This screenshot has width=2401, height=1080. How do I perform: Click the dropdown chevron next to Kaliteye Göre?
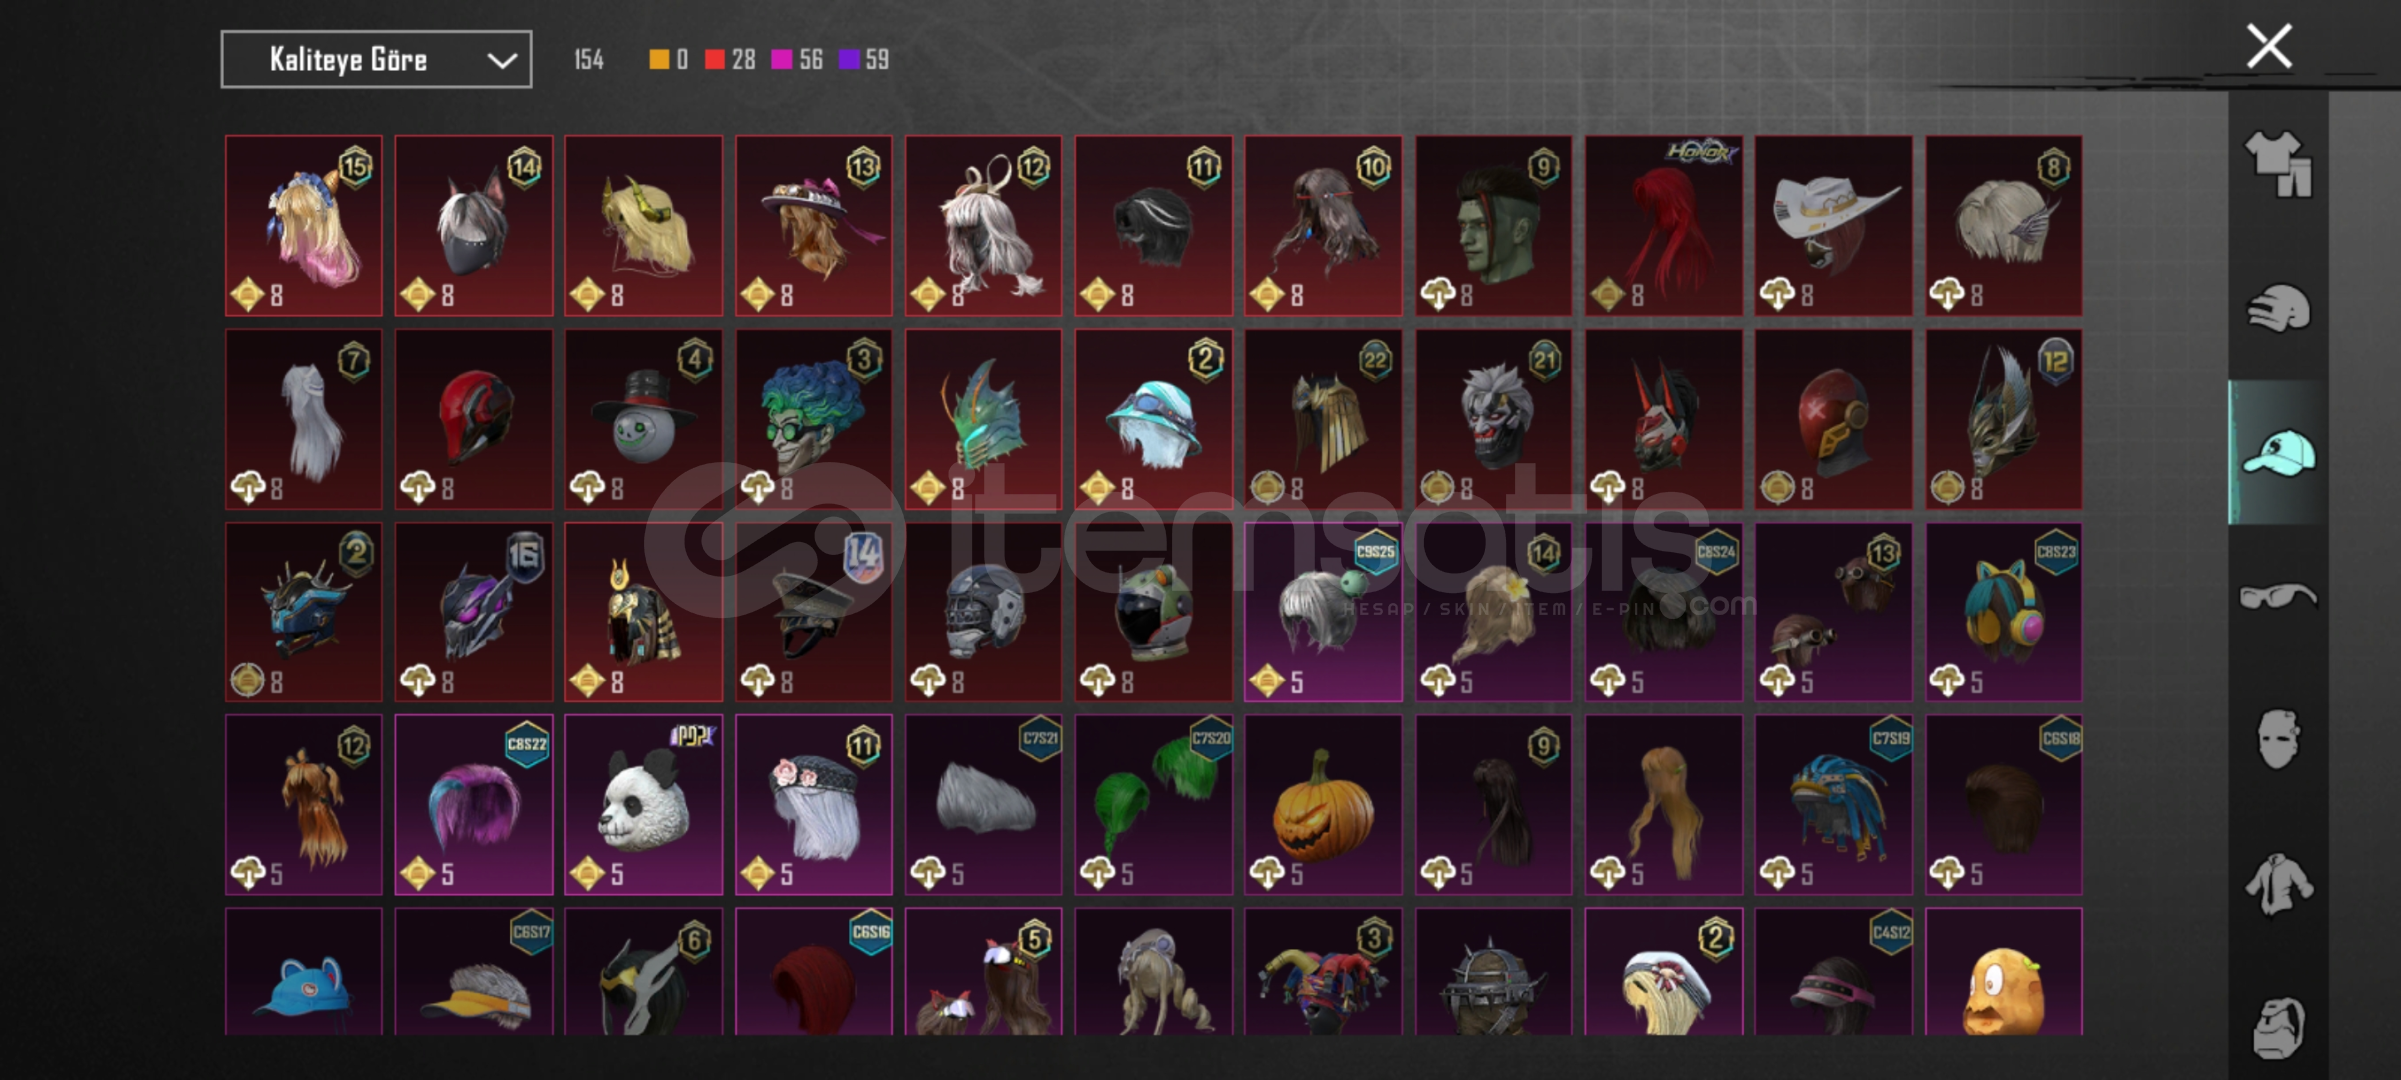[501, 61]
